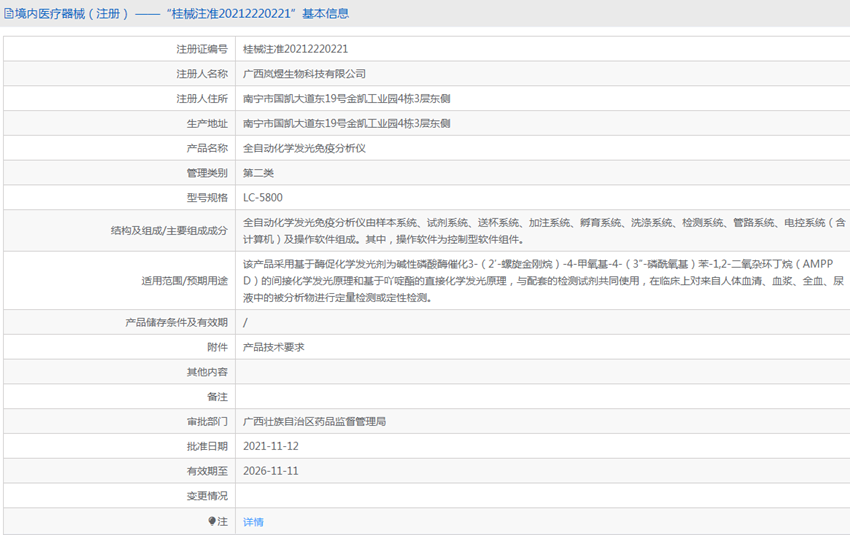Click the document icon in the page header
The height and width of the screenshot is (535, 850).
(9, 14)
